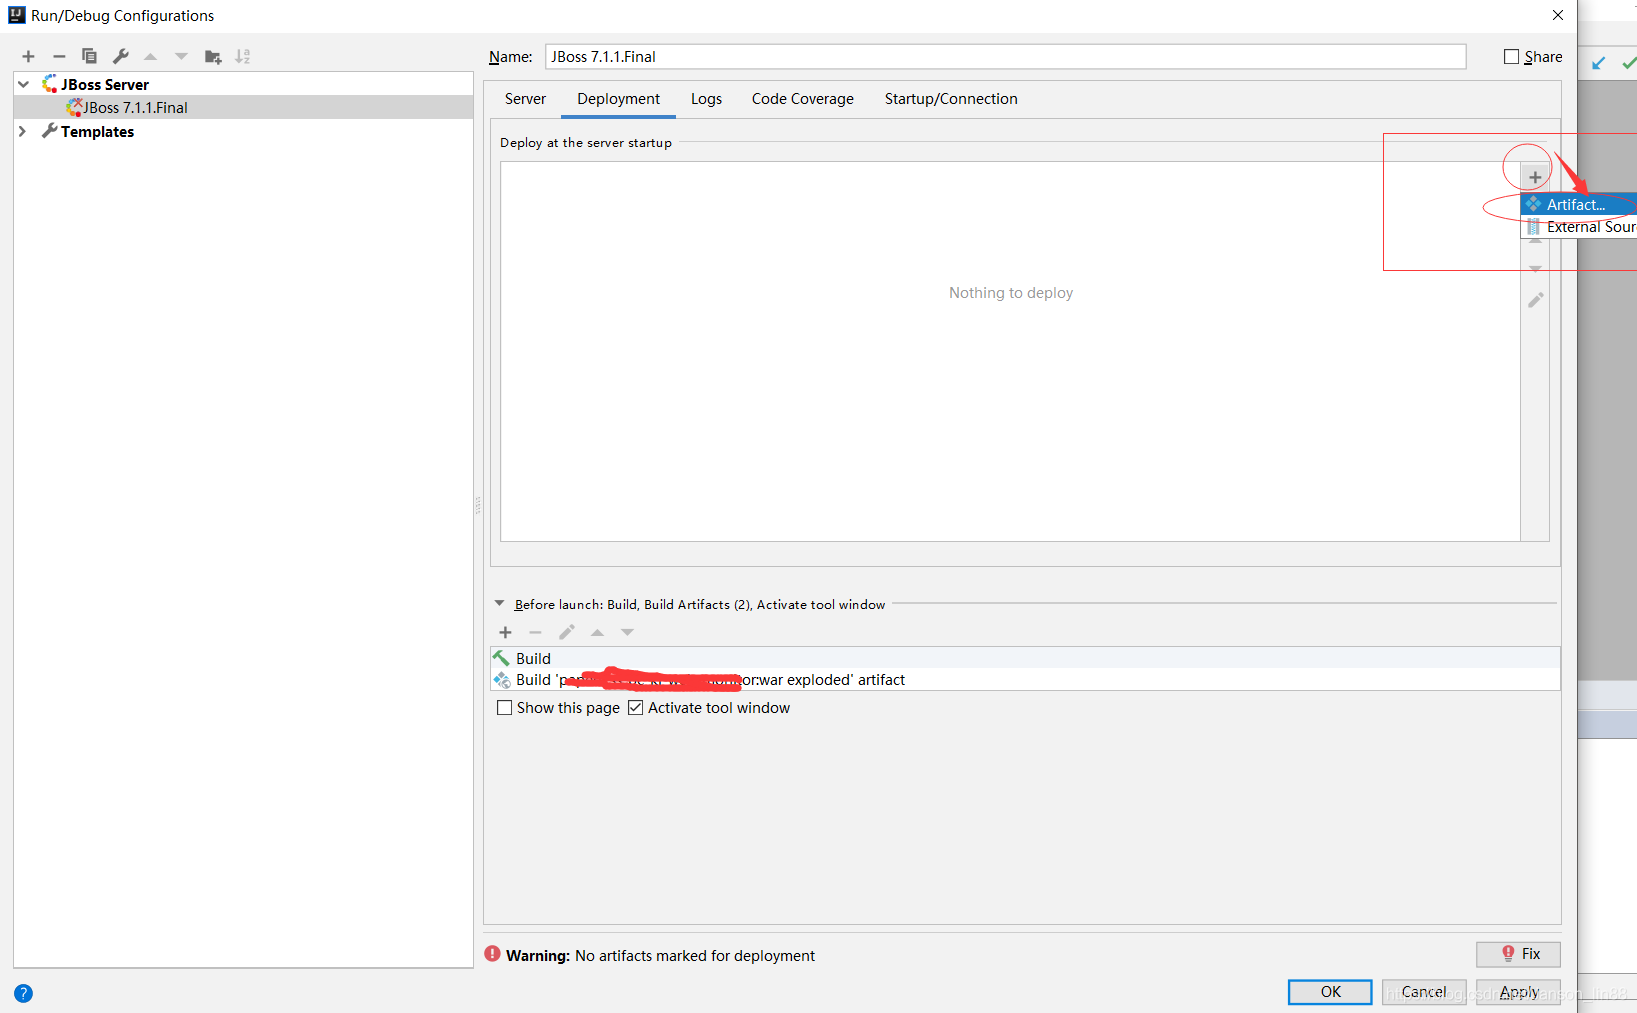Select Build war exploded artifact row
Image resolution: width=1637 pixels, height=1013 pixels.
[1025, 680]
